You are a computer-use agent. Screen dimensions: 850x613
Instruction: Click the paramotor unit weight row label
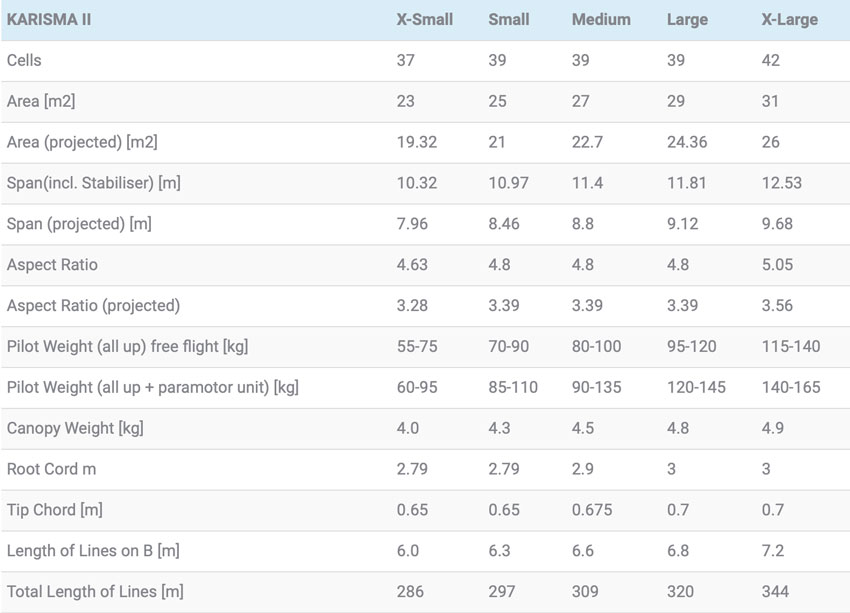coord(153,388)
